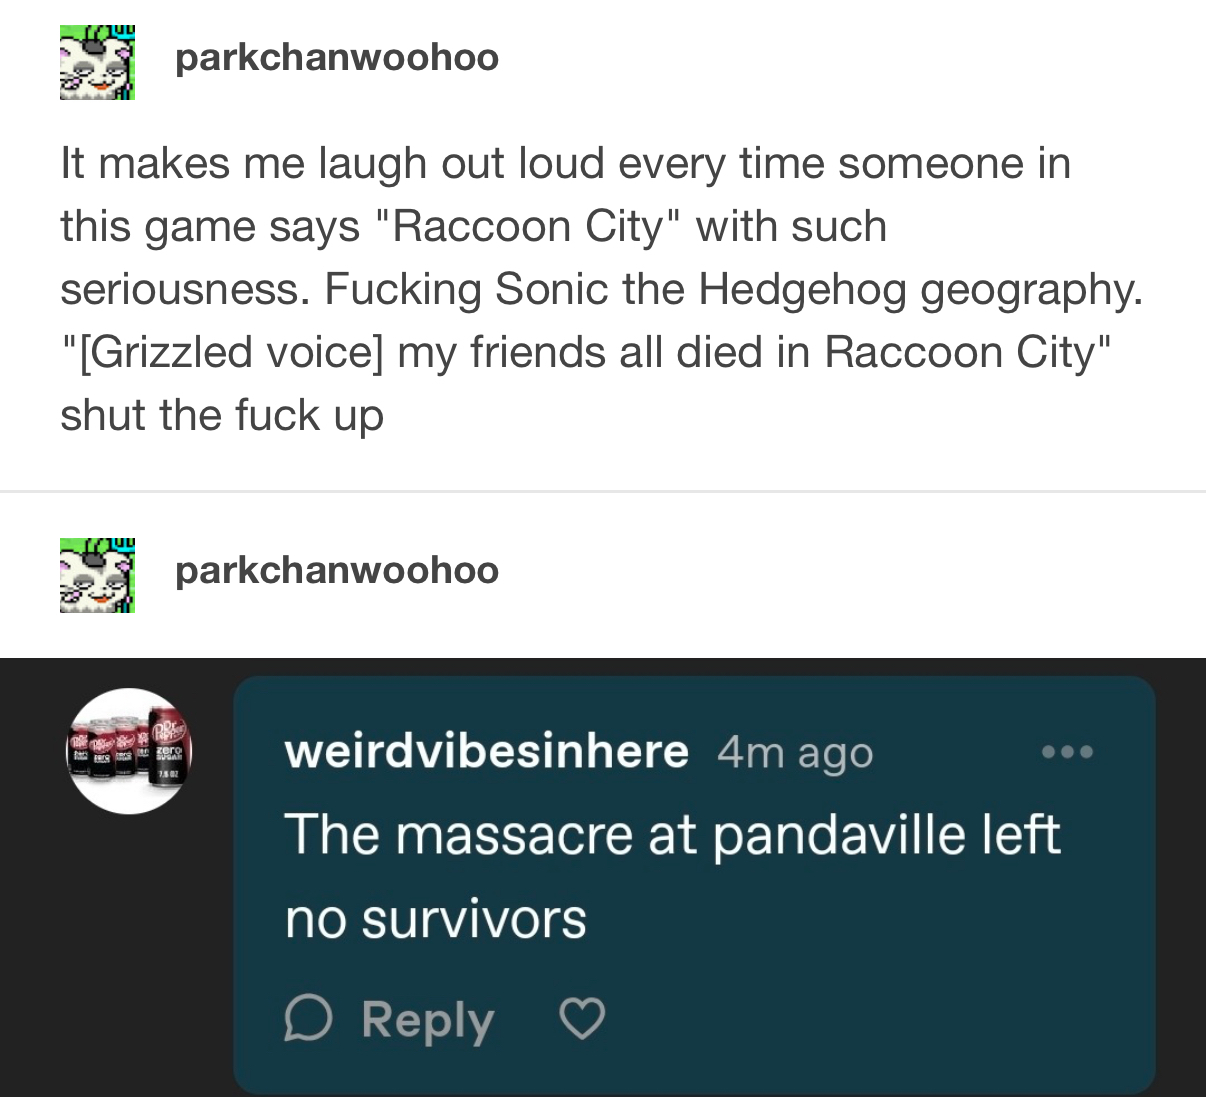Click the speech bubble reply icon
This screenshot has width=1206, height=1097.
[x=308, y=1019]
